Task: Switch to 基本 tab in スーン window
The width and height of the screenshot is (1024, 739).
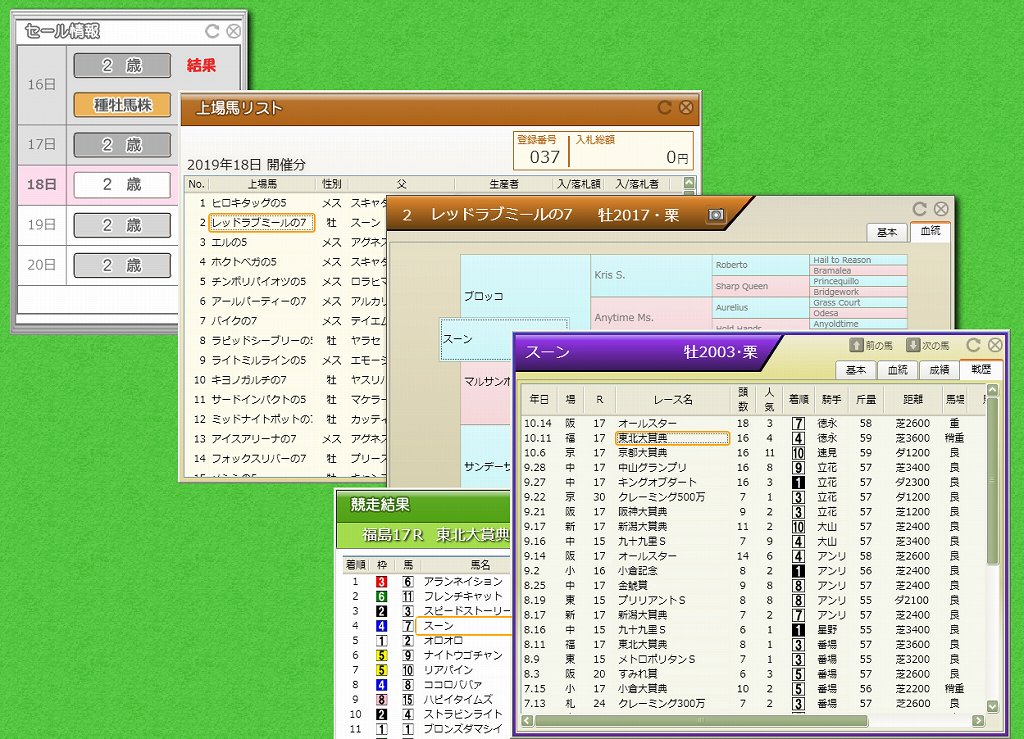Action: [856, 370]
